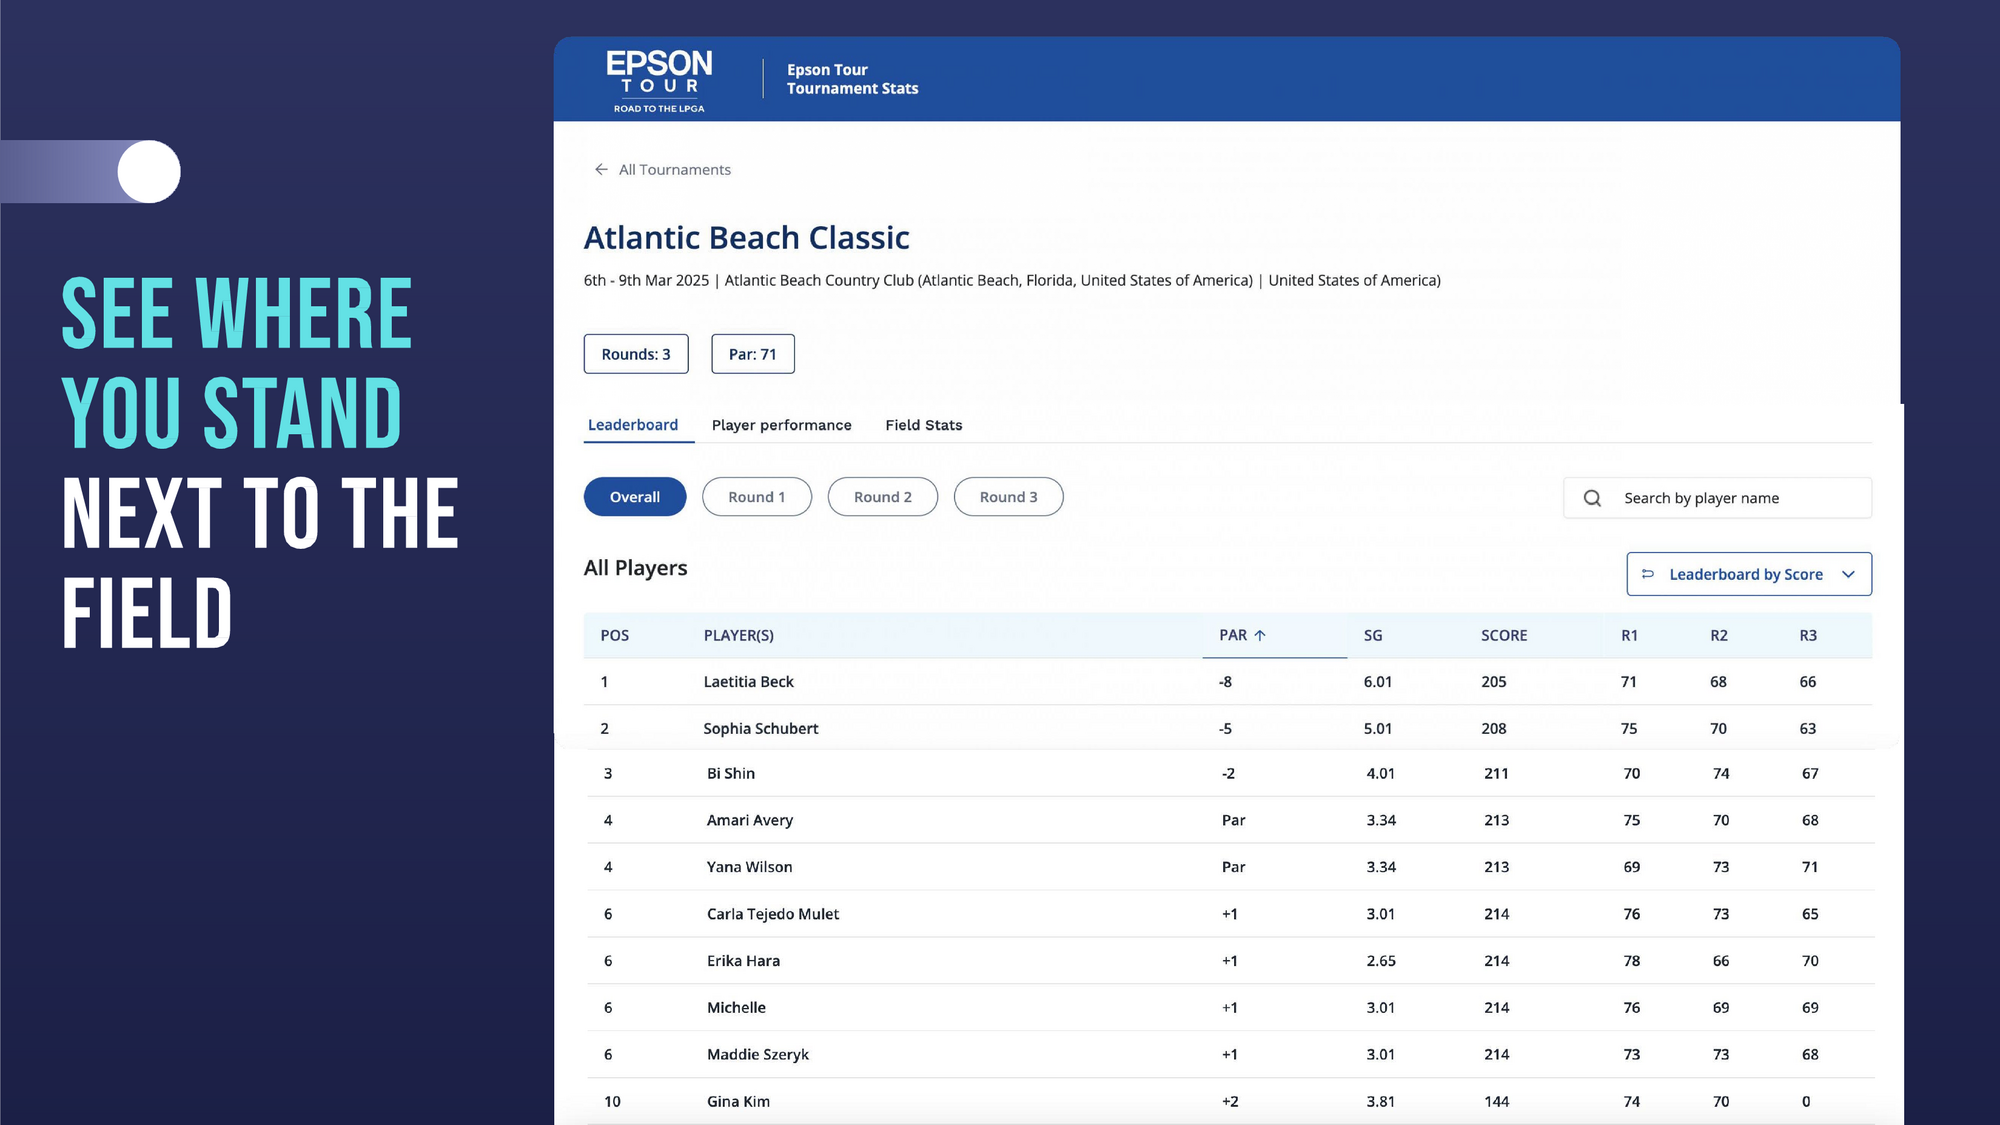Expand the Leaderboard by Score dropdown chevron
2000x1125 pixels.
(x=1848, y=574)
